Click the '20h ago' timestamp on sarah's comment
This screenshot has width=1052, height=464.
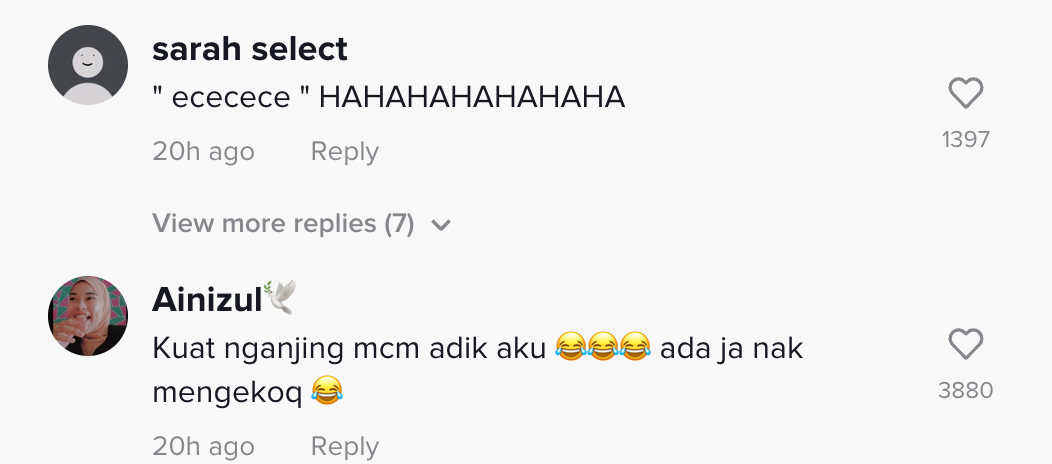point(203,152)
